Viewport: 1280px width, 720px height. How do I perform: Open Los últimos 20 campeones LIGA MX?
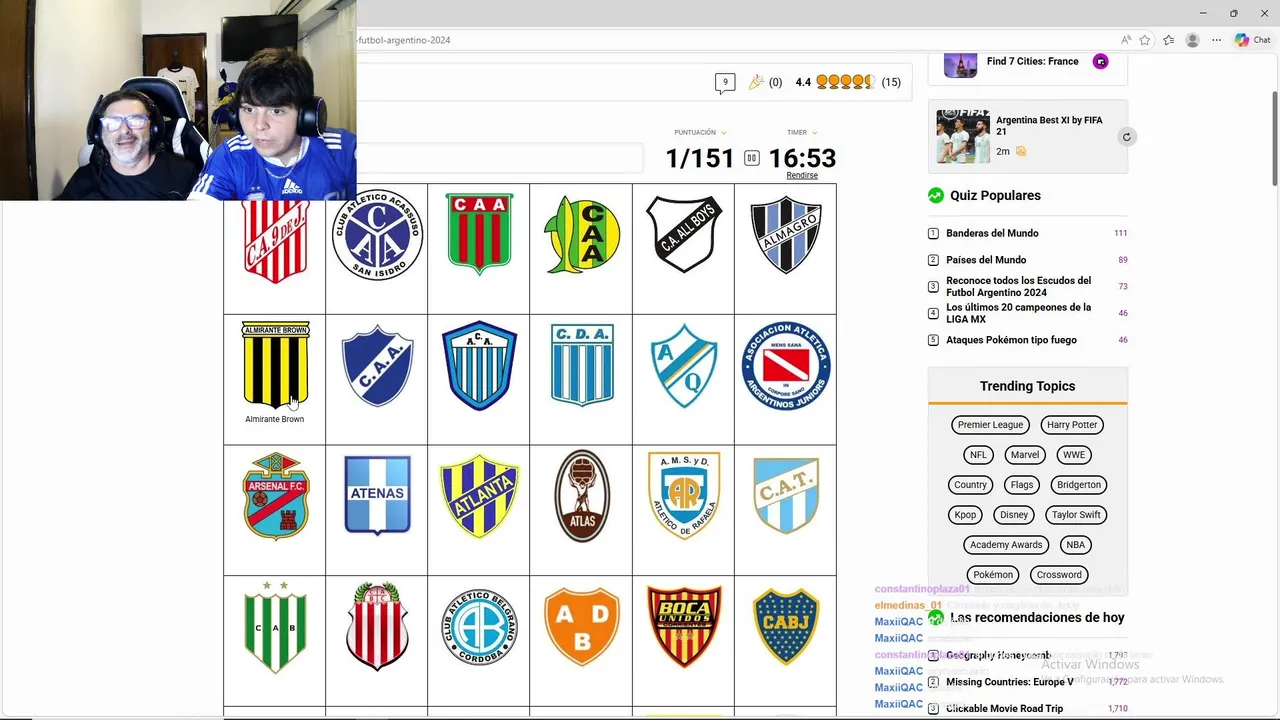coord(1018,313)
